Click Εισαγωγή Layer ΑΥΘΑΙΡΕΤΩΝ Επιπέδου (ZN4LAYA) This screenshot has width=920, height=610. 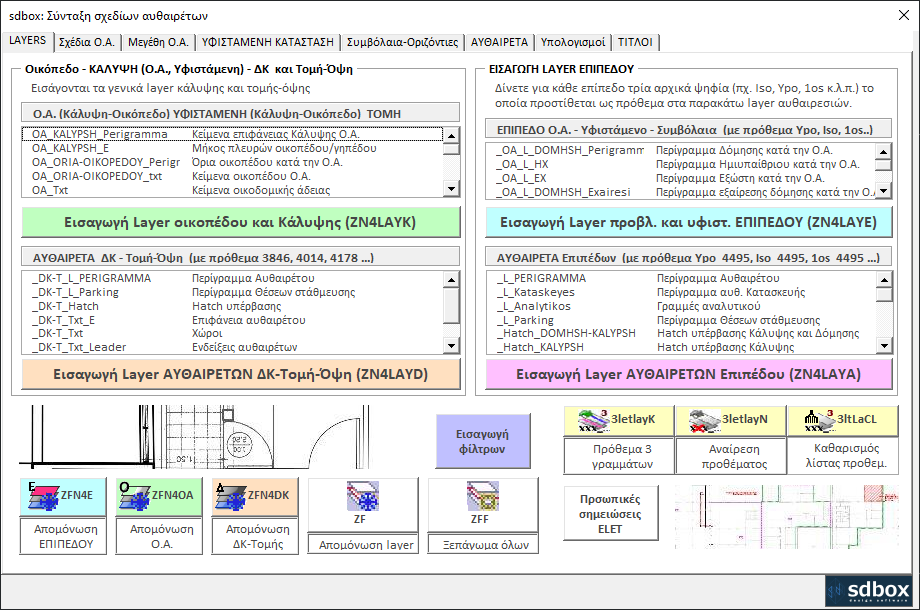(x=688, y=374)
